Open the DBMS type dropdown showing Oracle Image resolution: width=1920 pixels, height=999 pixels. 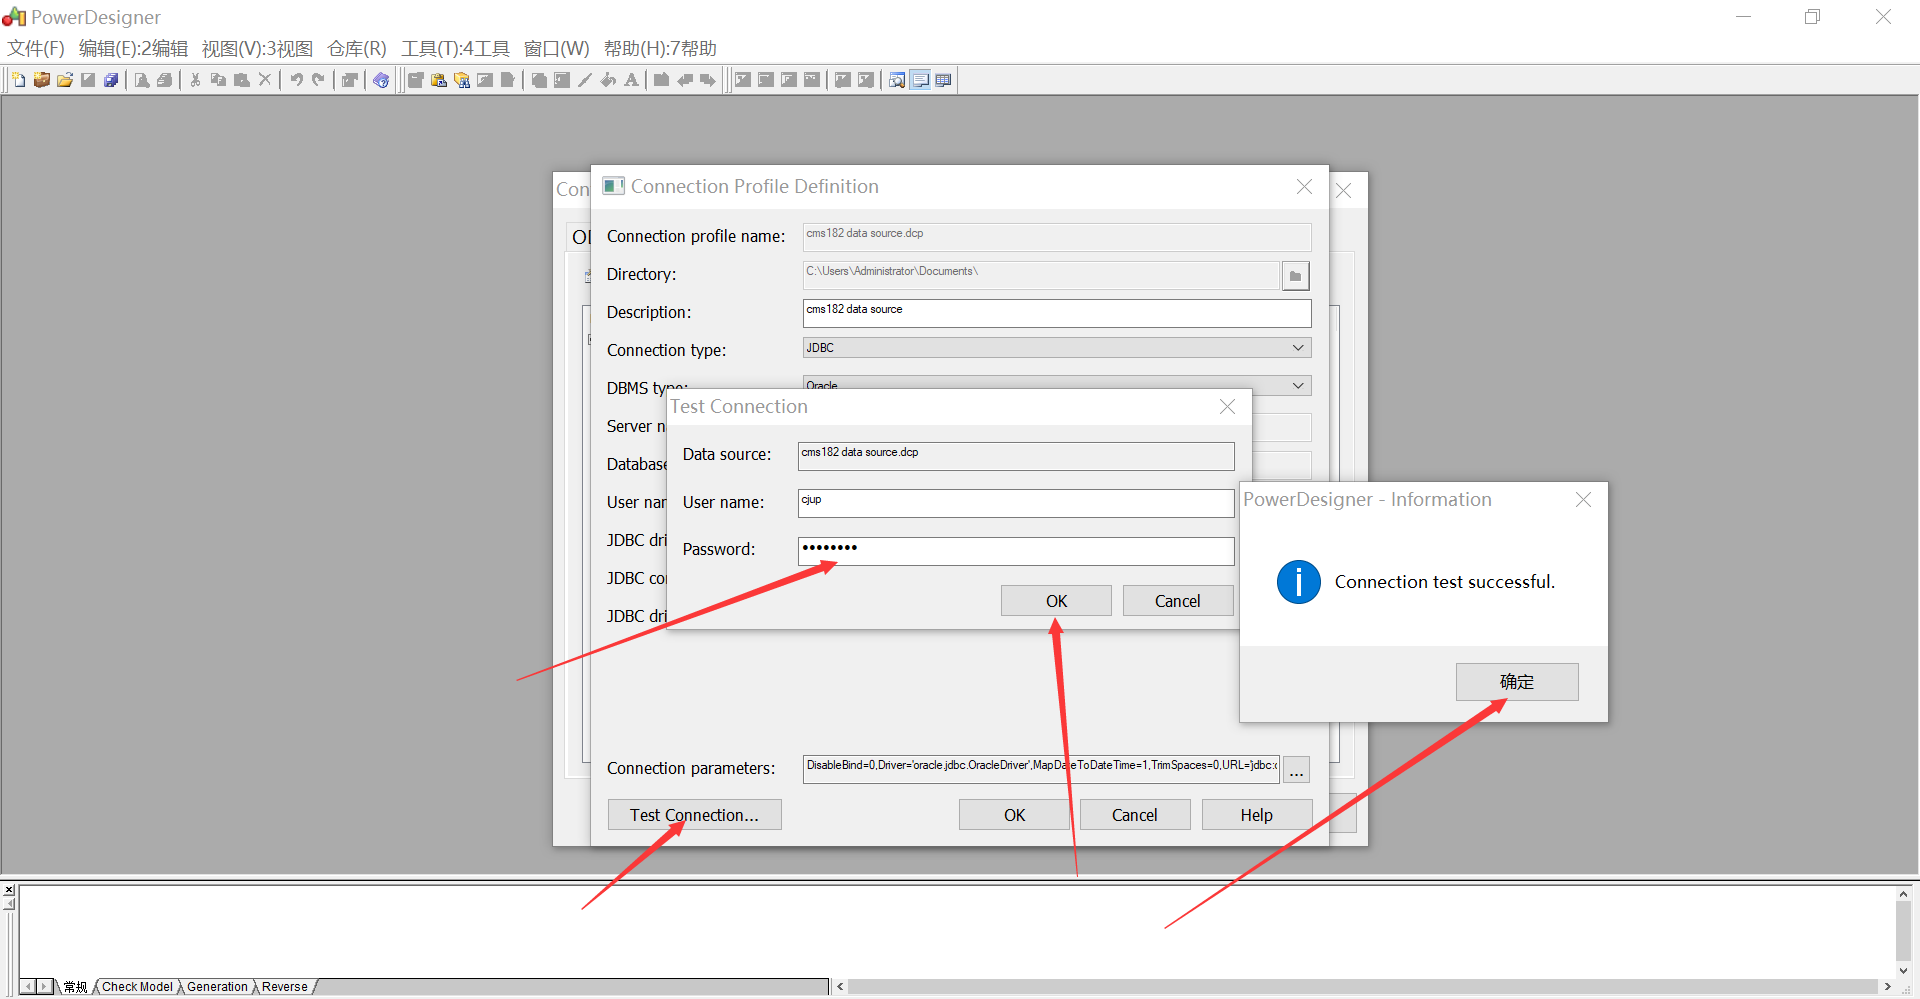pos(1297,385)
